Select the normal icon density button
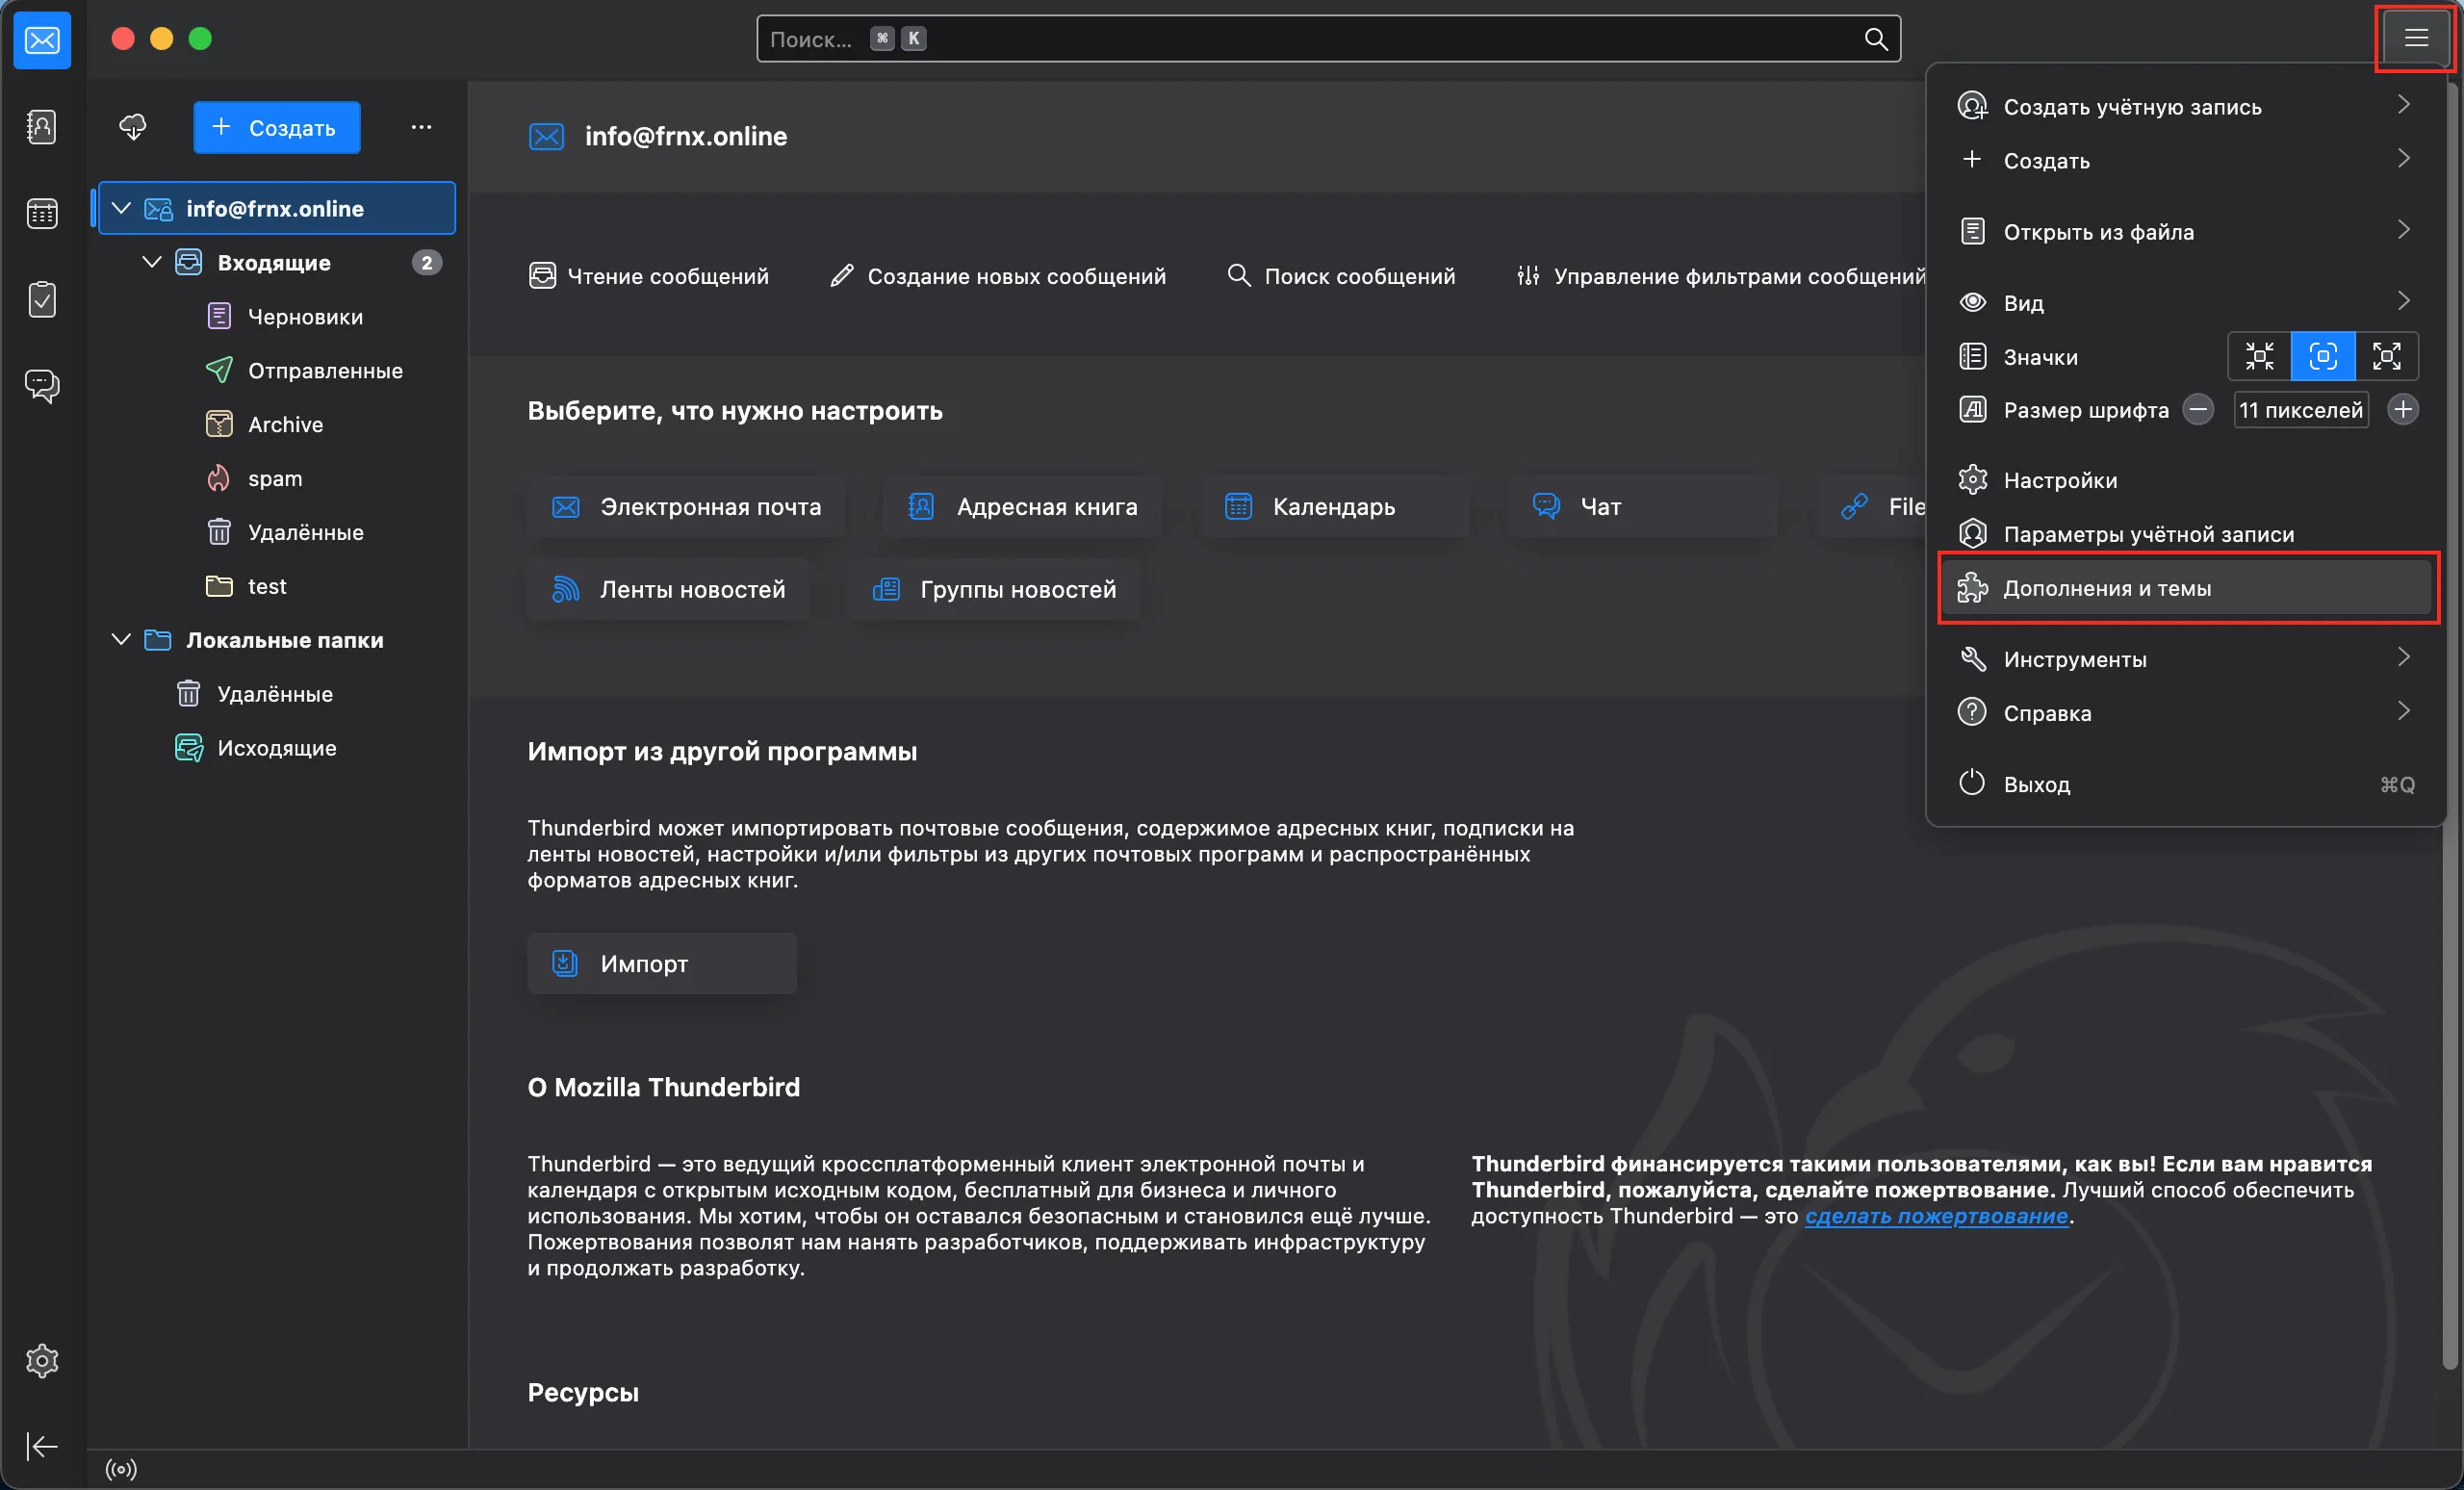Viewport: 2464px width, 1490px height. click(2322, 356)
